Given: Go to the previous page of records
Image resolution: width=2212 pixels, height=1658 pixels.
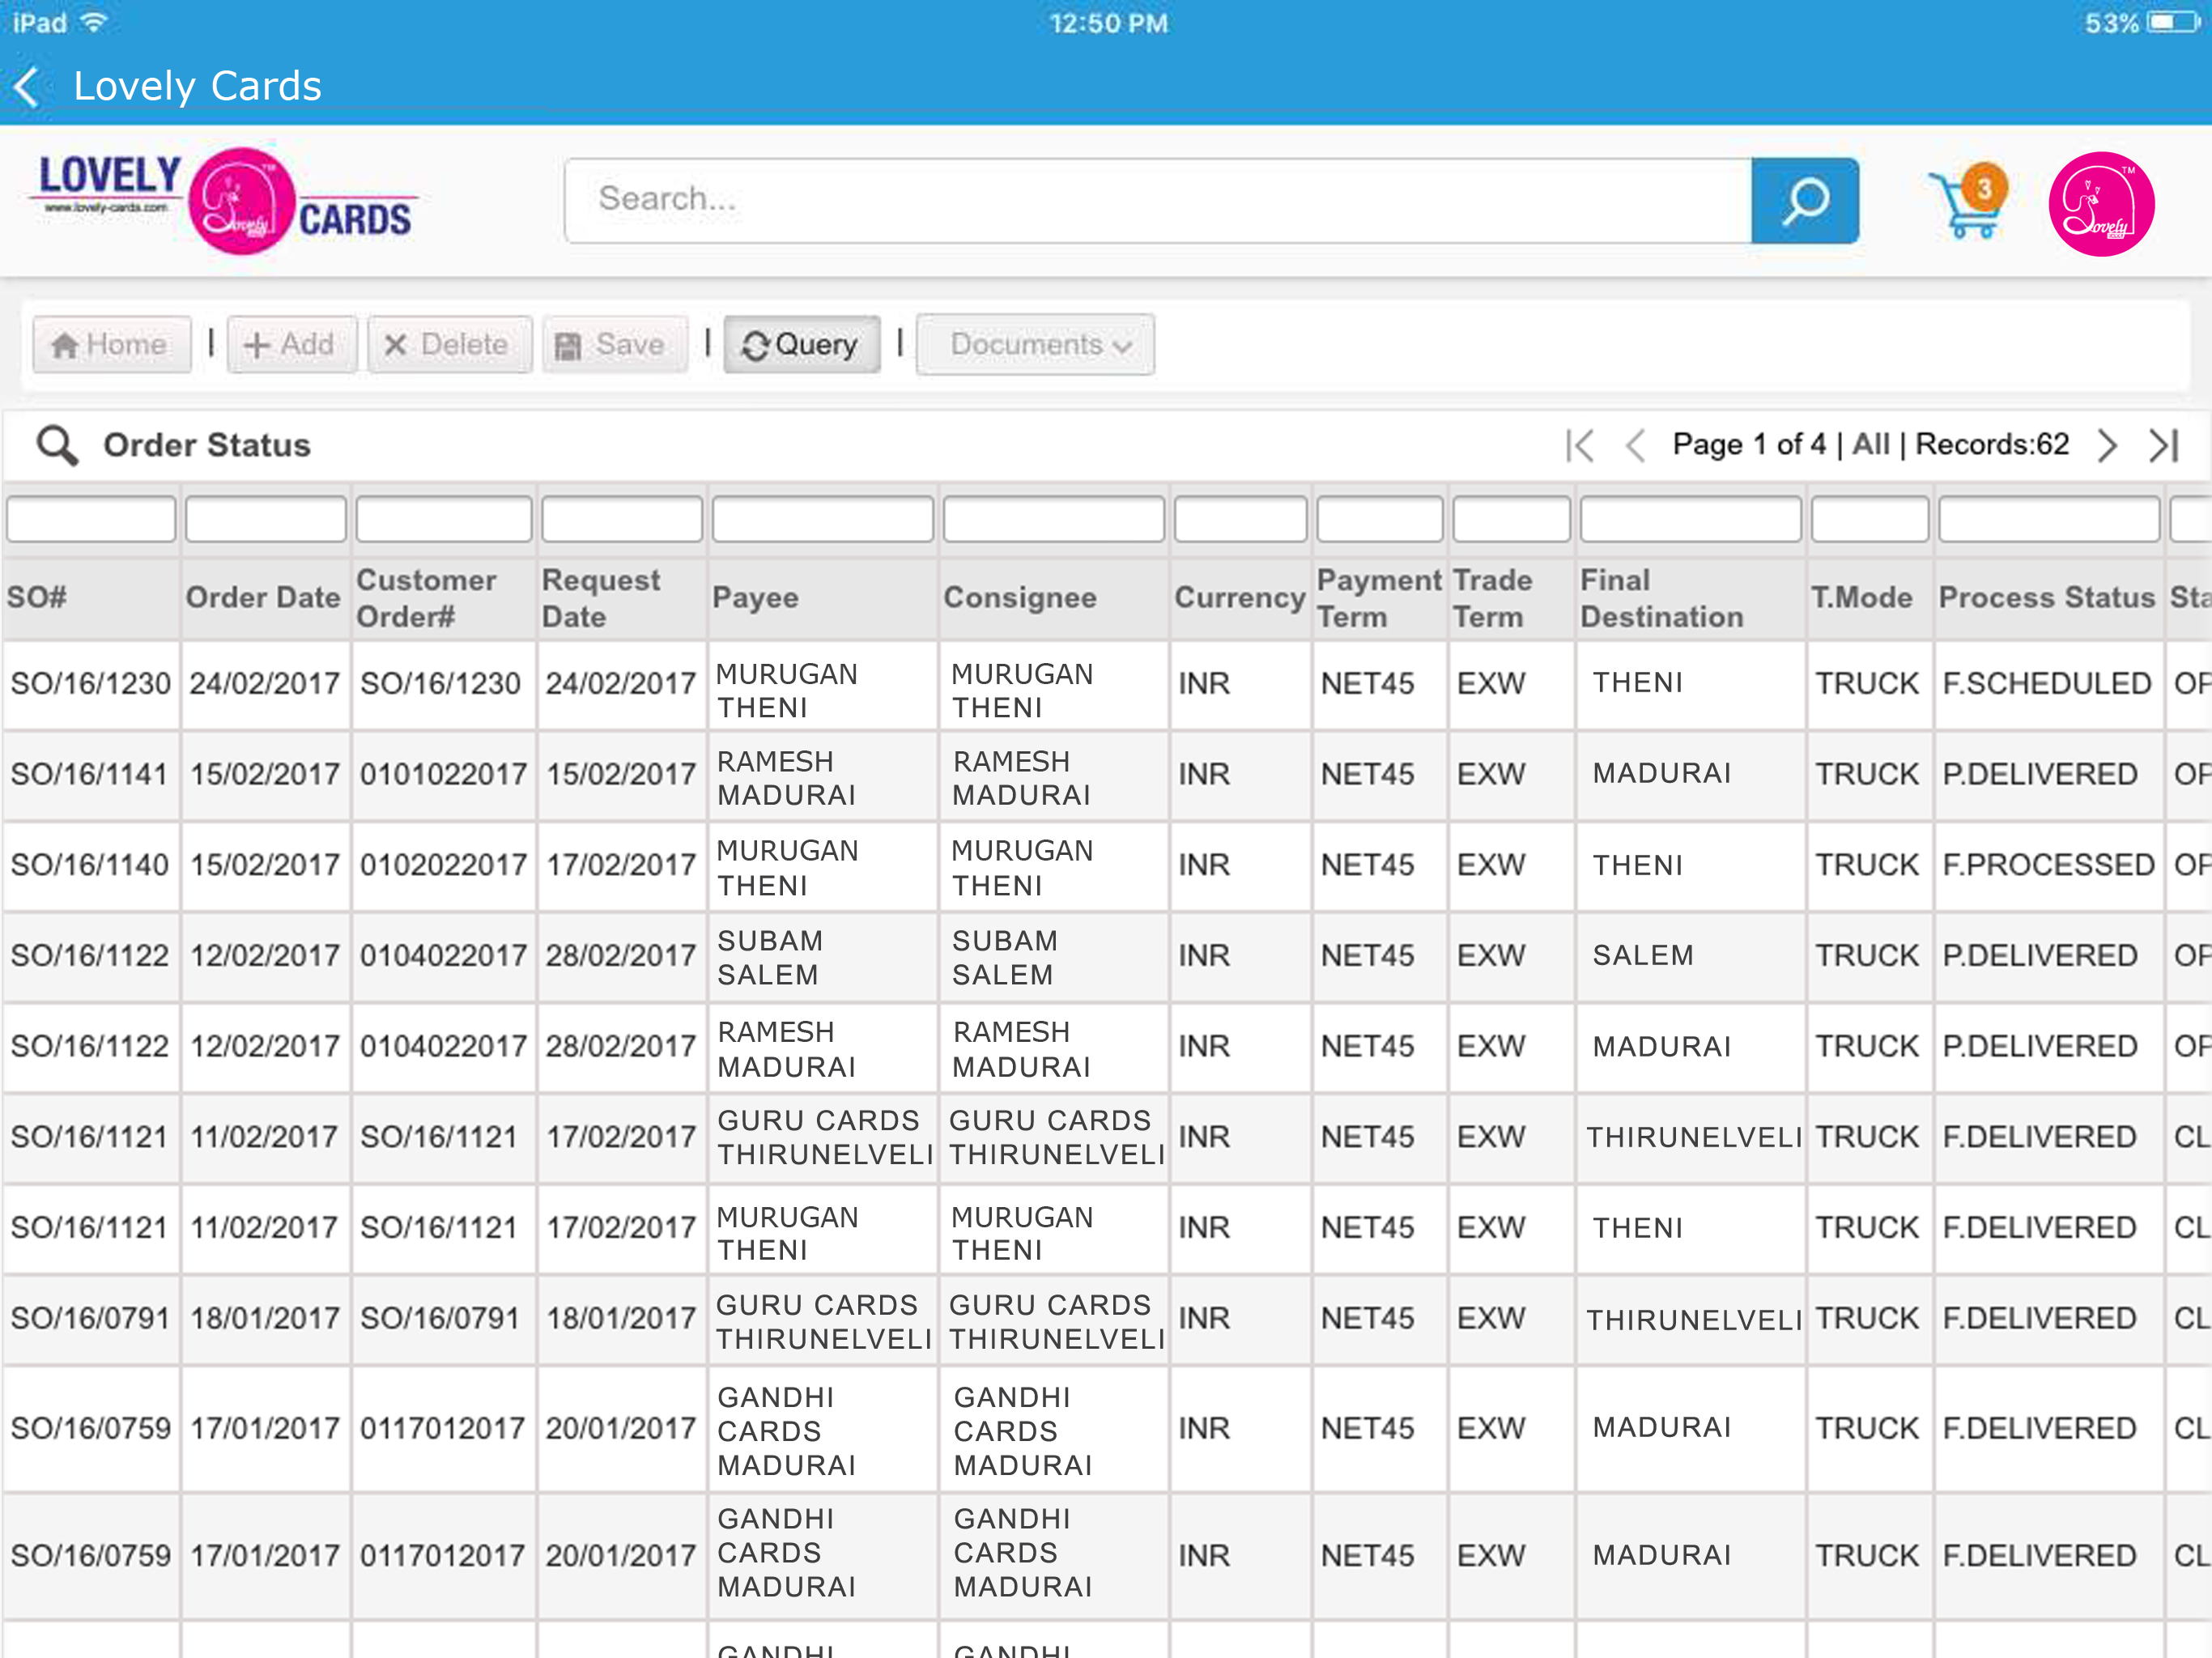Looking at the screenshot, I should click(1636, 445).
